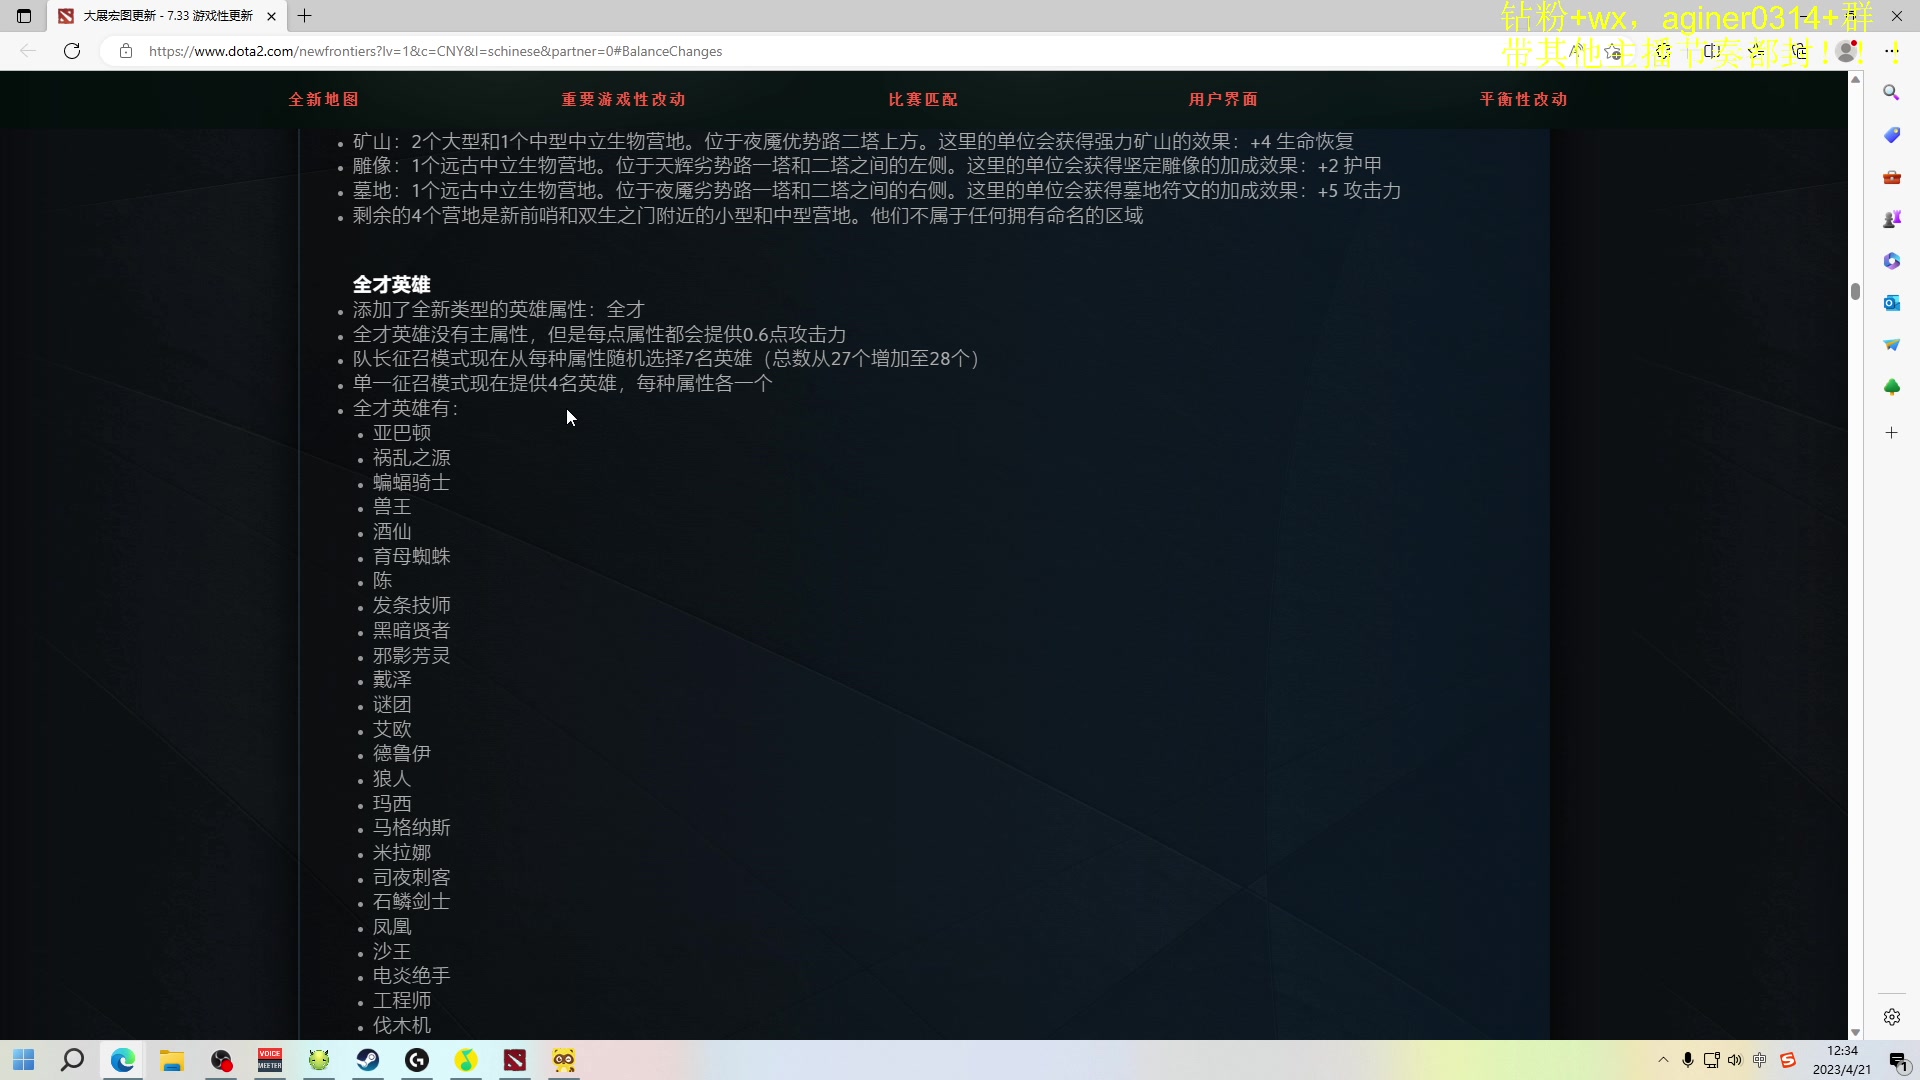Switch to 平衡性改动 navigation section
This screenshot has height=1080, width=1920.
coord(1523,99)
